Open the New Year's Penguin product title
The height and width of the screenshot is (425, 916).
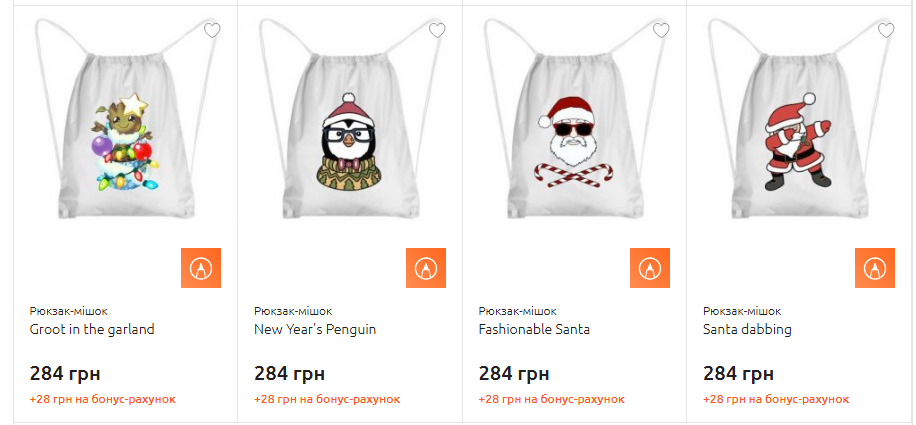[x=315, y=329]
